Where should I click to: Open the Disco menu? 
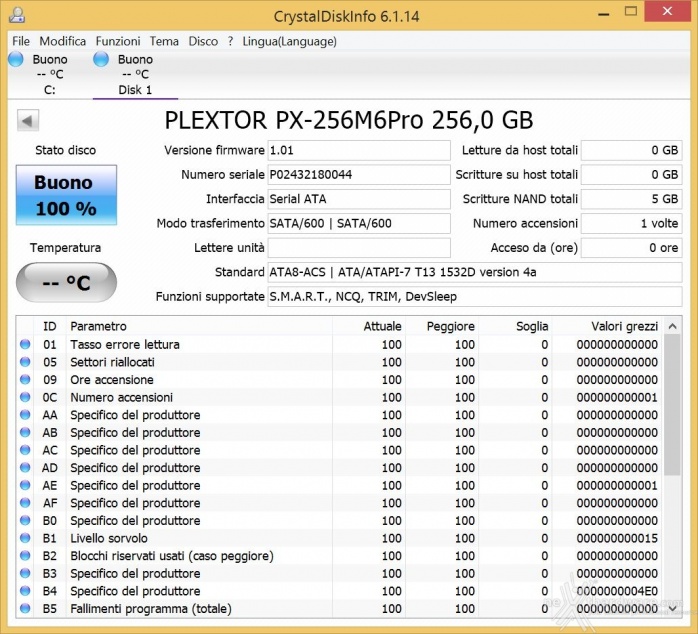(203, 41)
